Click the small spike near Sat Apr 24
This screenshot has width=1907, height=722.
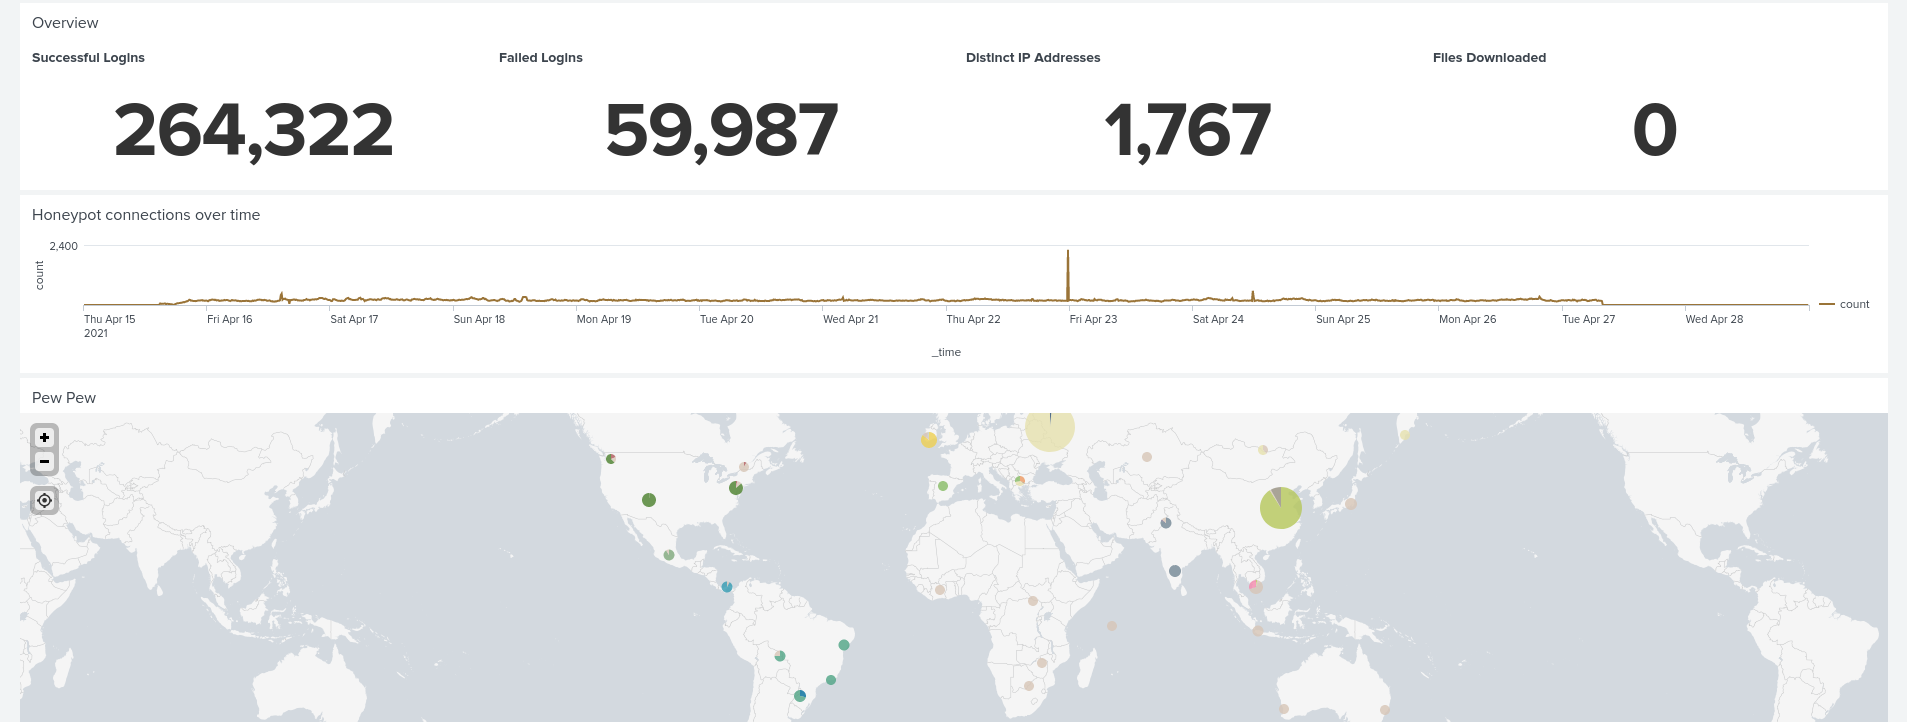point(1253,296)
